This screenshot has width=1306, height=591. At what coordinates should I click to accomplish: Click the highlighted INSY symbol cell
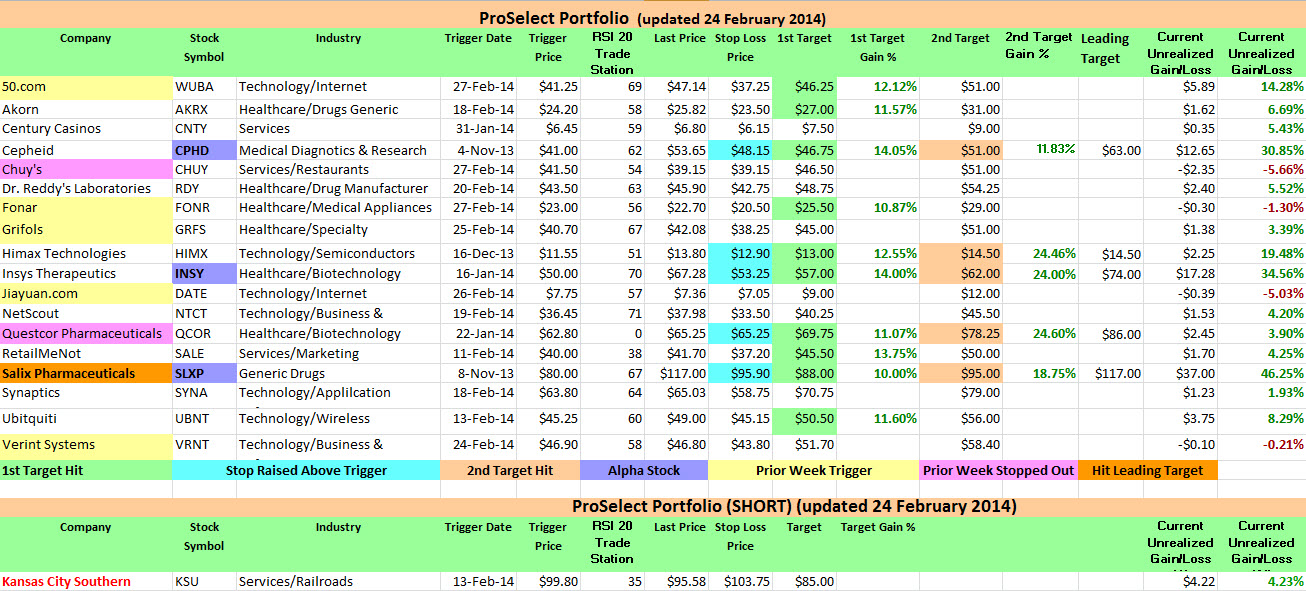click(x=204, y=273)
